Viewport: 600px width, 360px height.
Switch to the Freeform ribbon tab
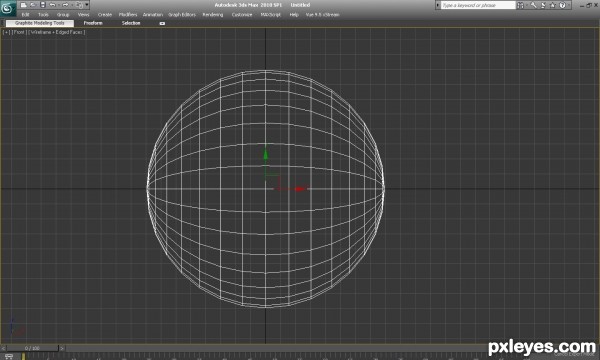pyautogui.click(x=93, y=23)
